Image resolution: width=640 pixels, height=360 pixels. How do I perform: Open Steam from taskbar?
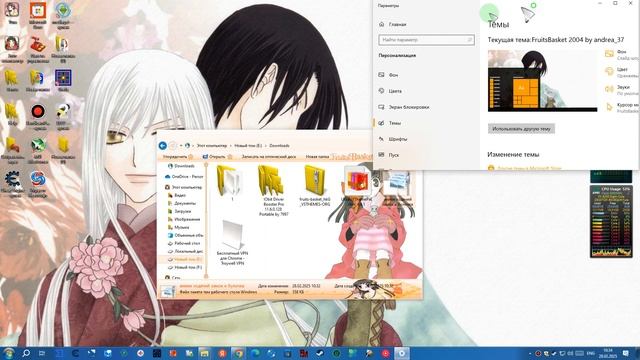[320, 353]
